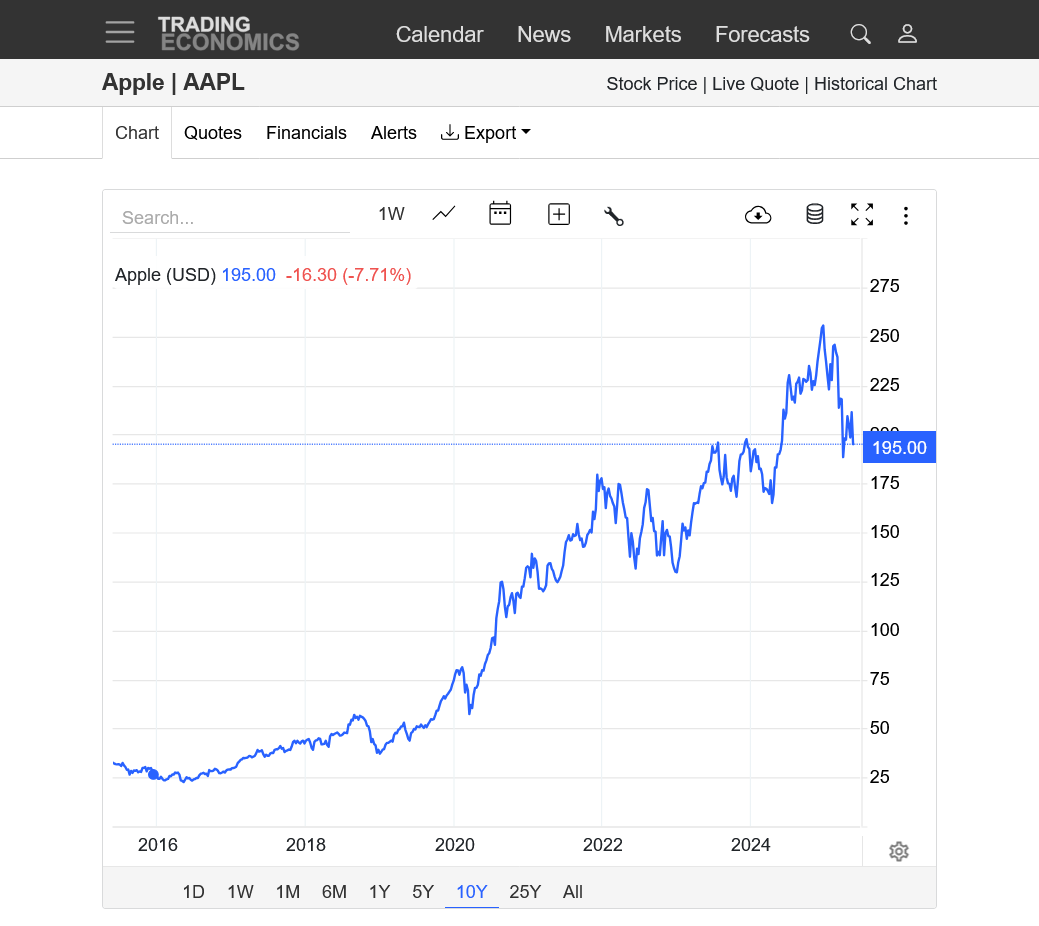
Task: Focus the chart Search field
Action: point(230,217)
